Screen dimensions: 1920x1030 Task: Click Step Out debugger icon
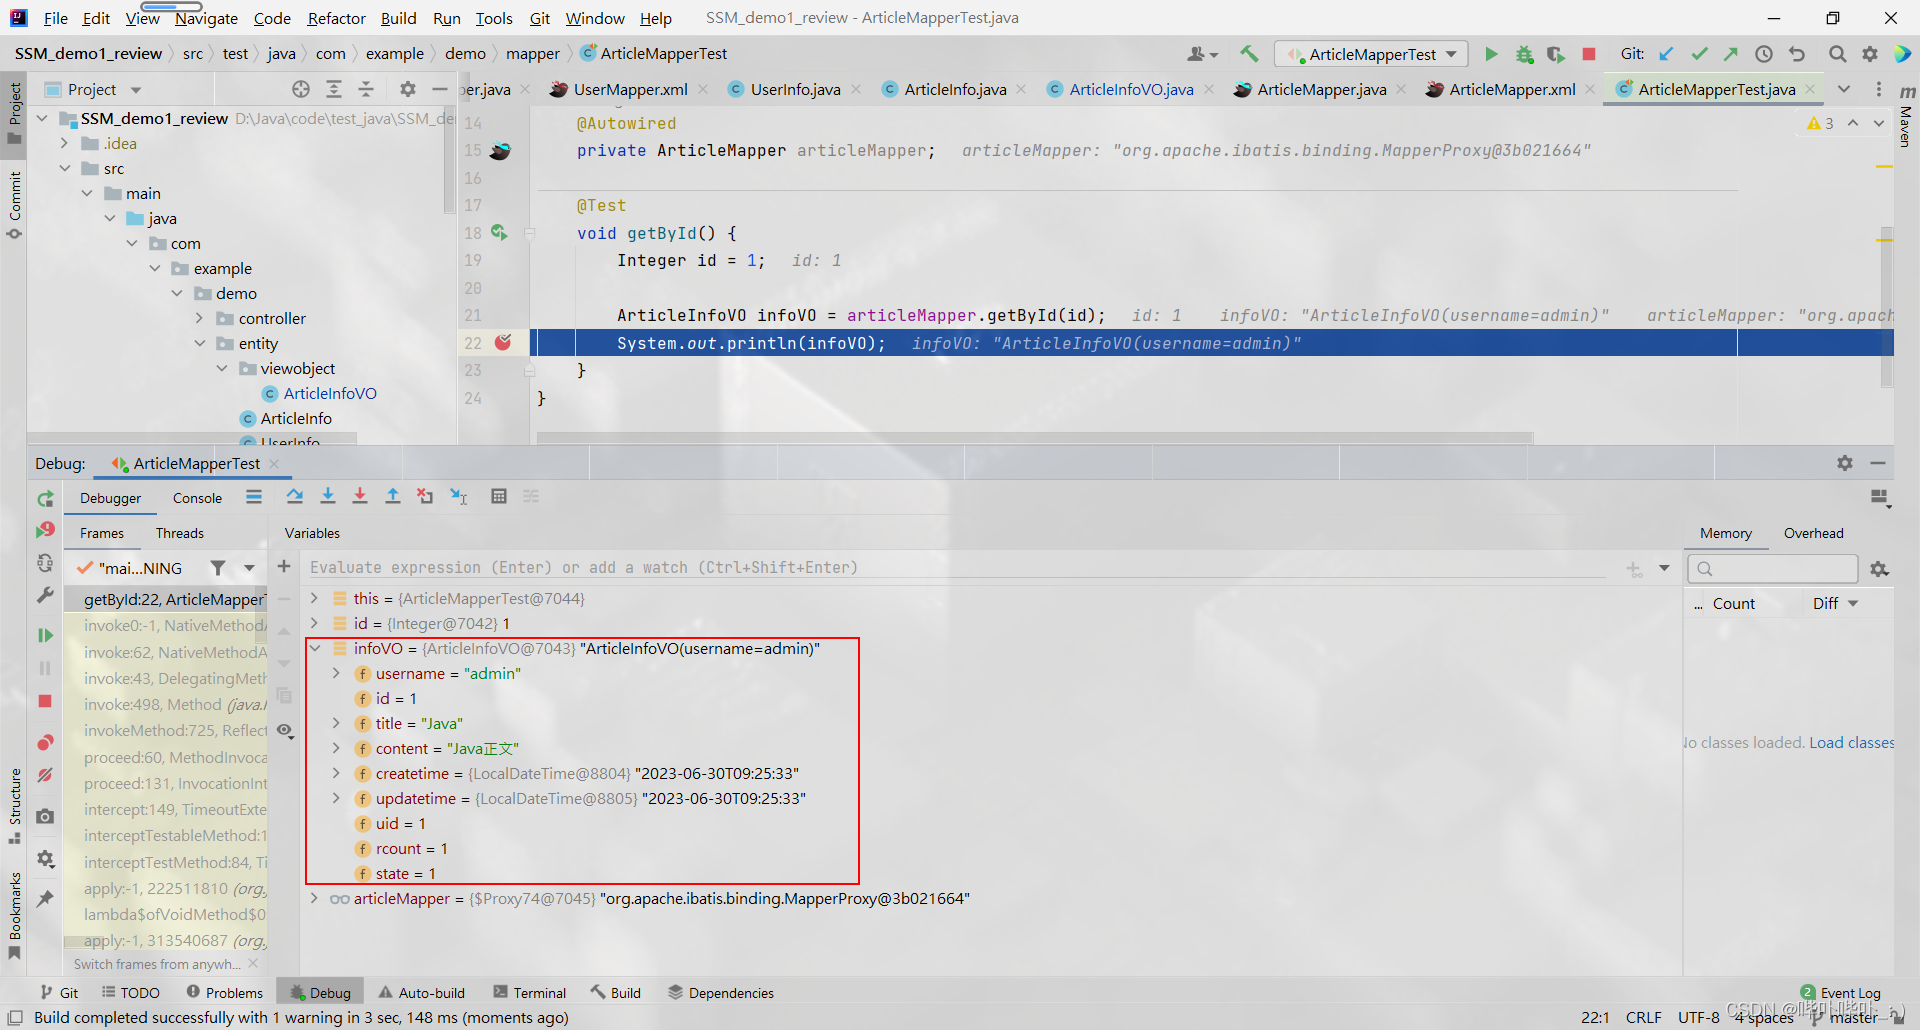pos(393,496)
